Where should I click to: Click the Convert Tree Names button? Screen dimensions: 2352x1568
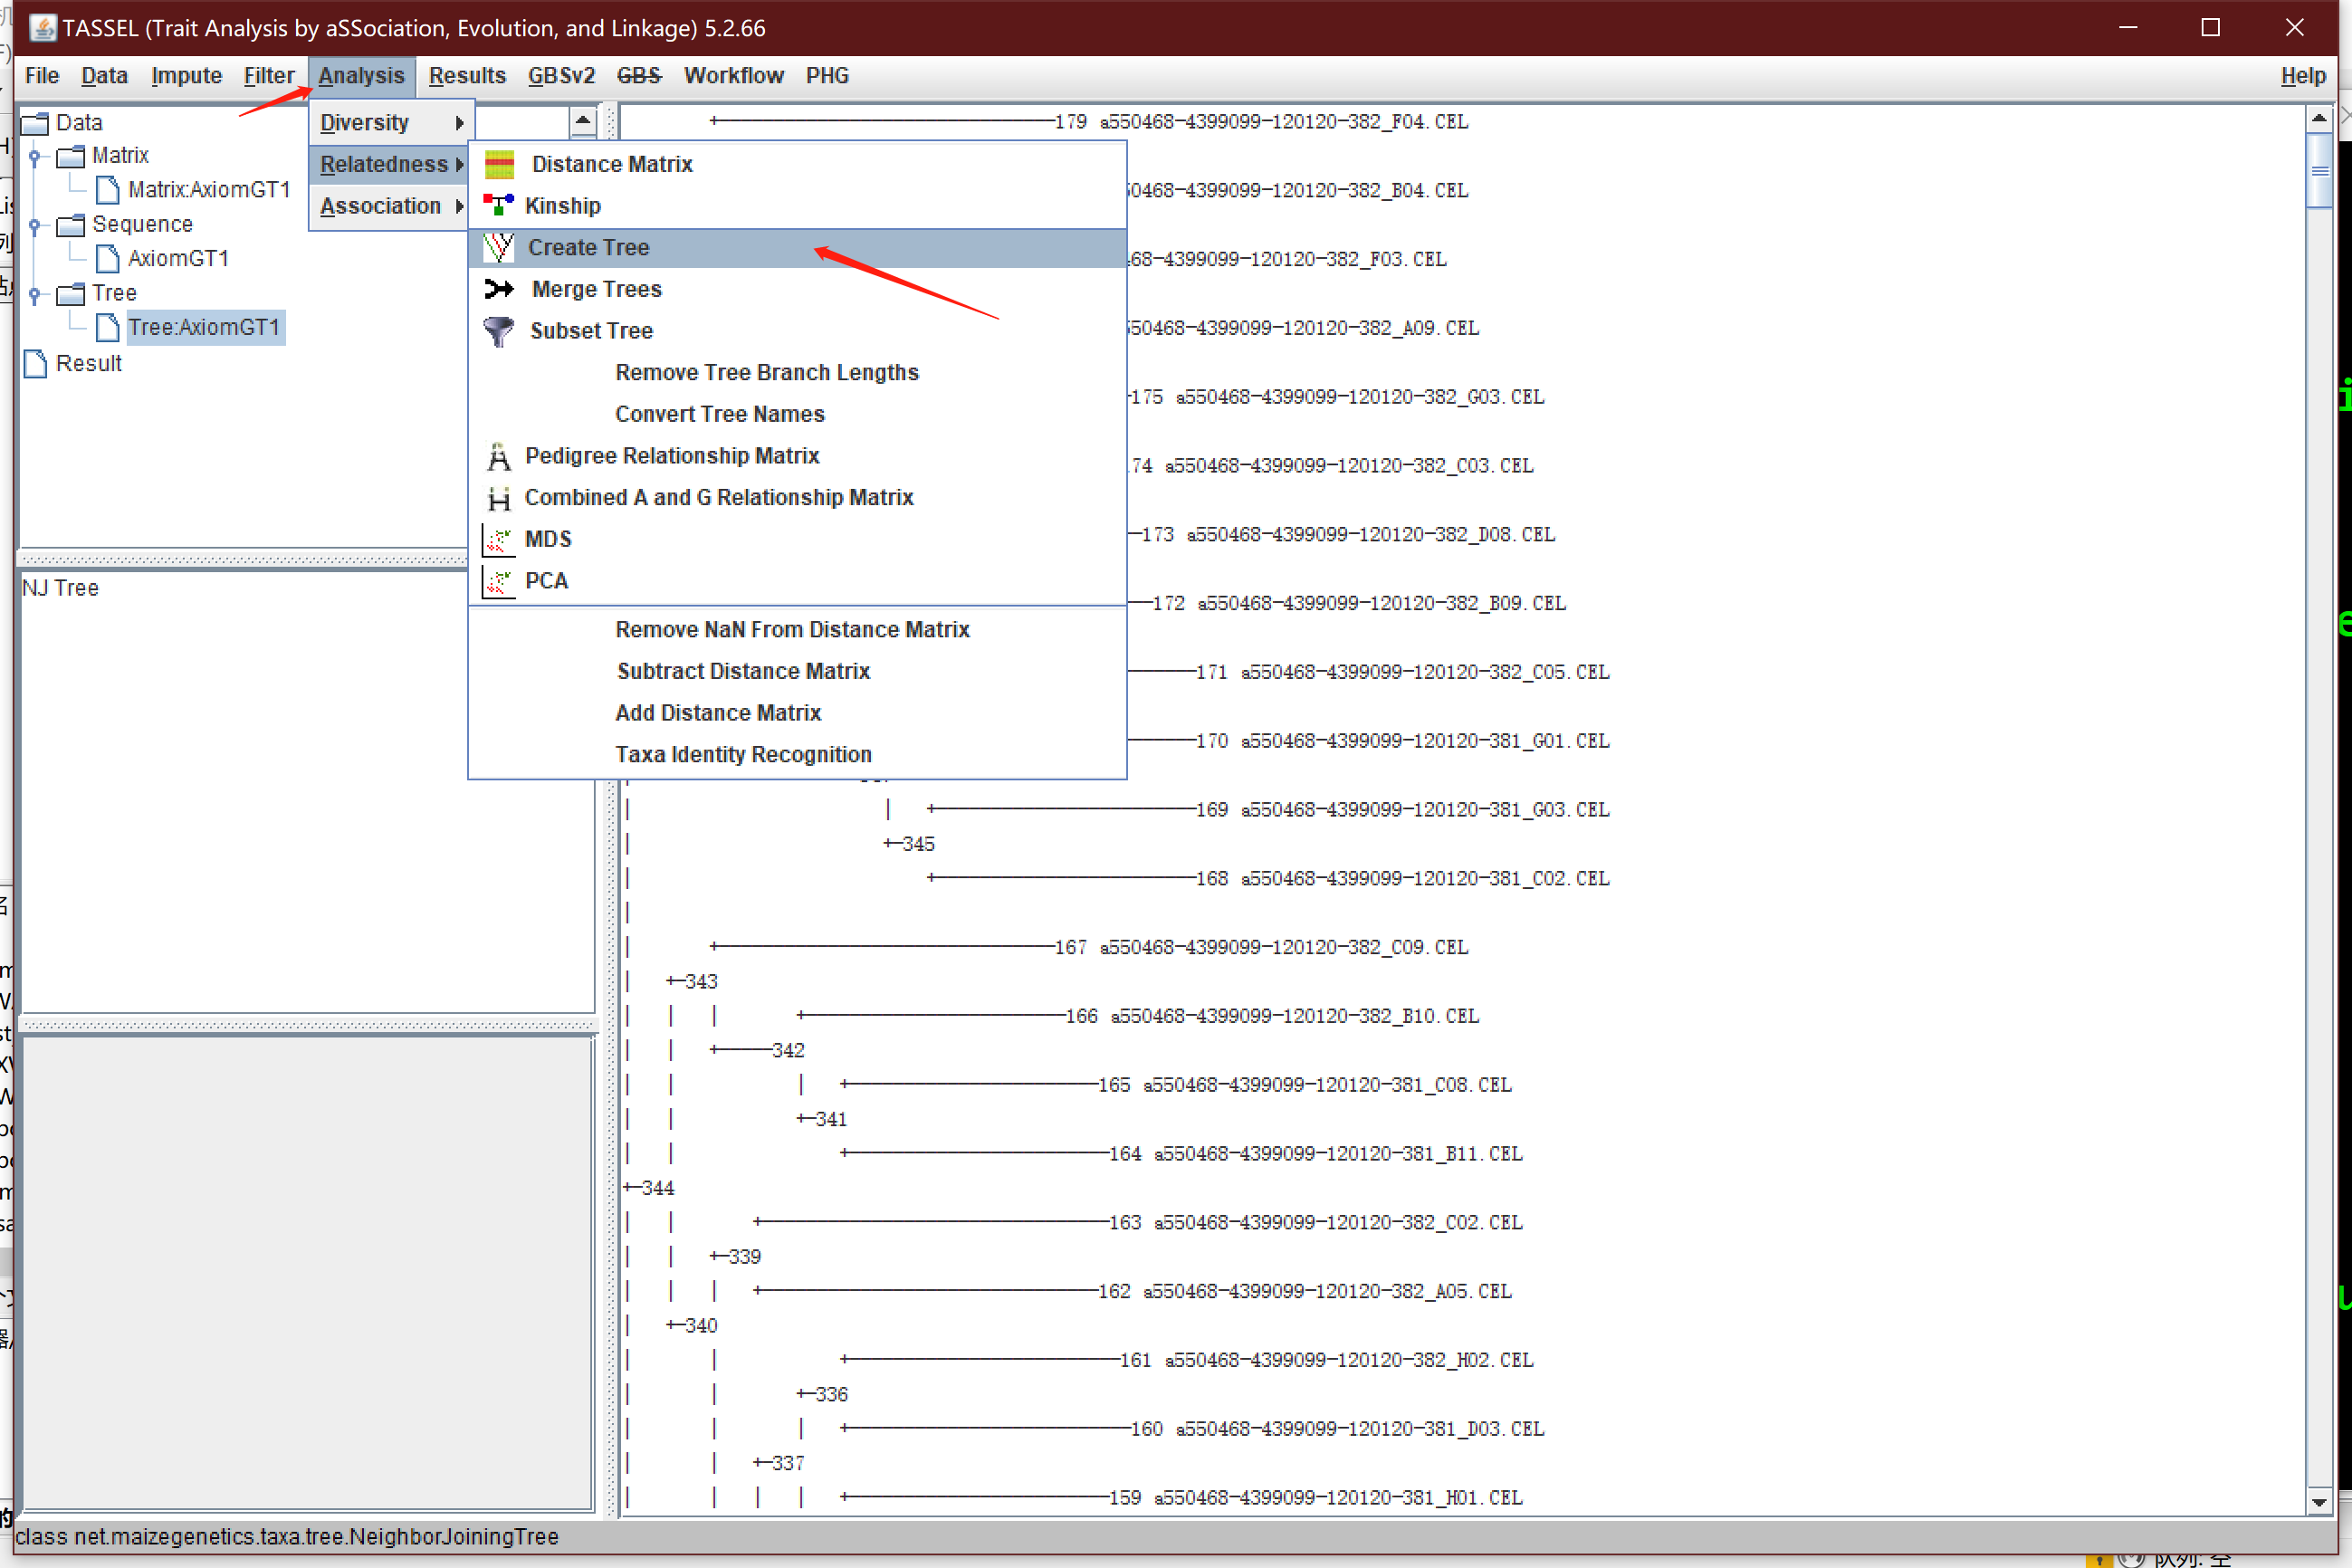point(719,413)
